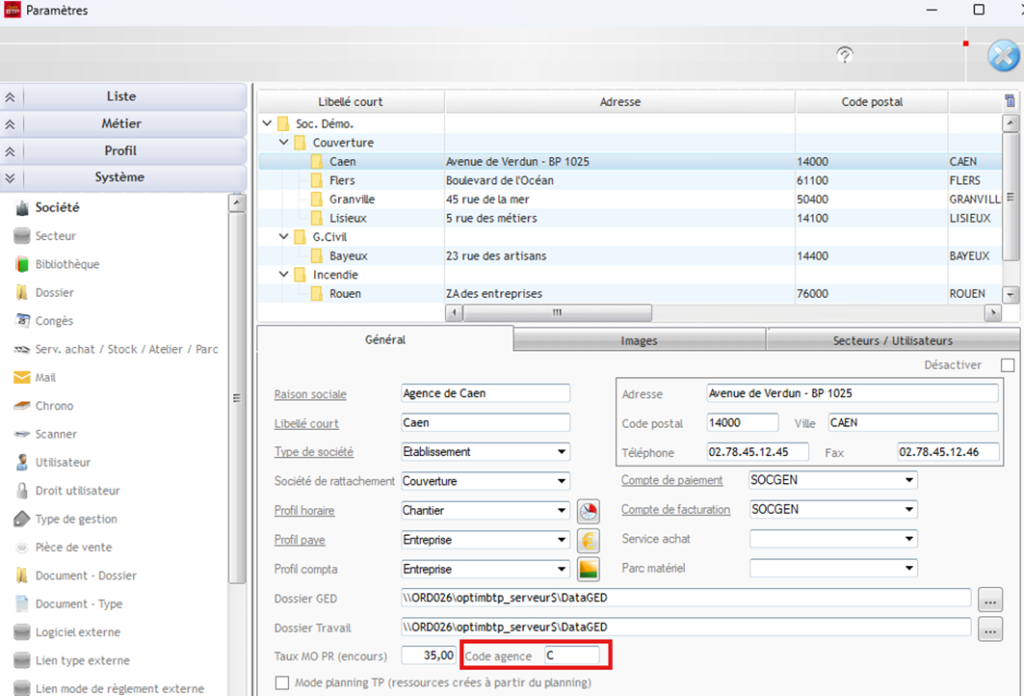This screenshot has height=696, width=1024.
Task: Click the Raison sociale label link
Action: (x=310, y=394)
